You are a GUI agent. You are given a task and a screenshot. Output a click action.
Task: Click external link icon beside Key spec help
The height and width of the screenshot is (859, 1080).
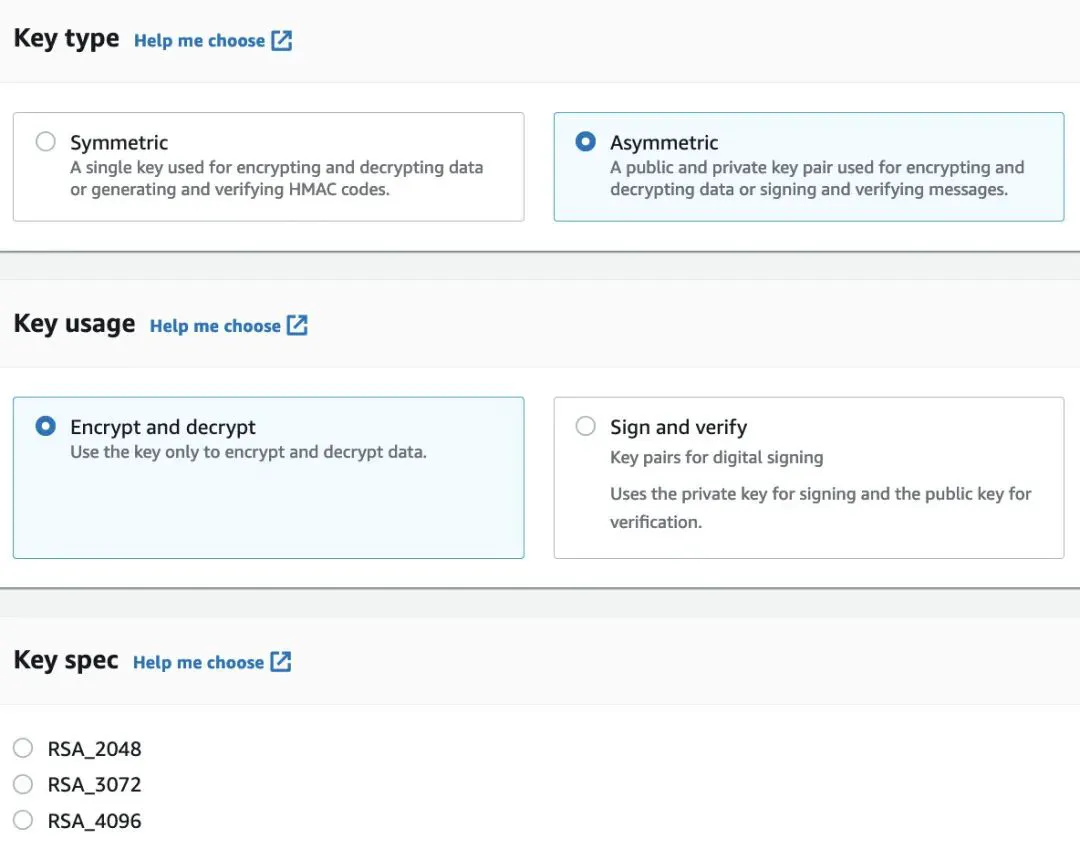click(x=281, y=662)
